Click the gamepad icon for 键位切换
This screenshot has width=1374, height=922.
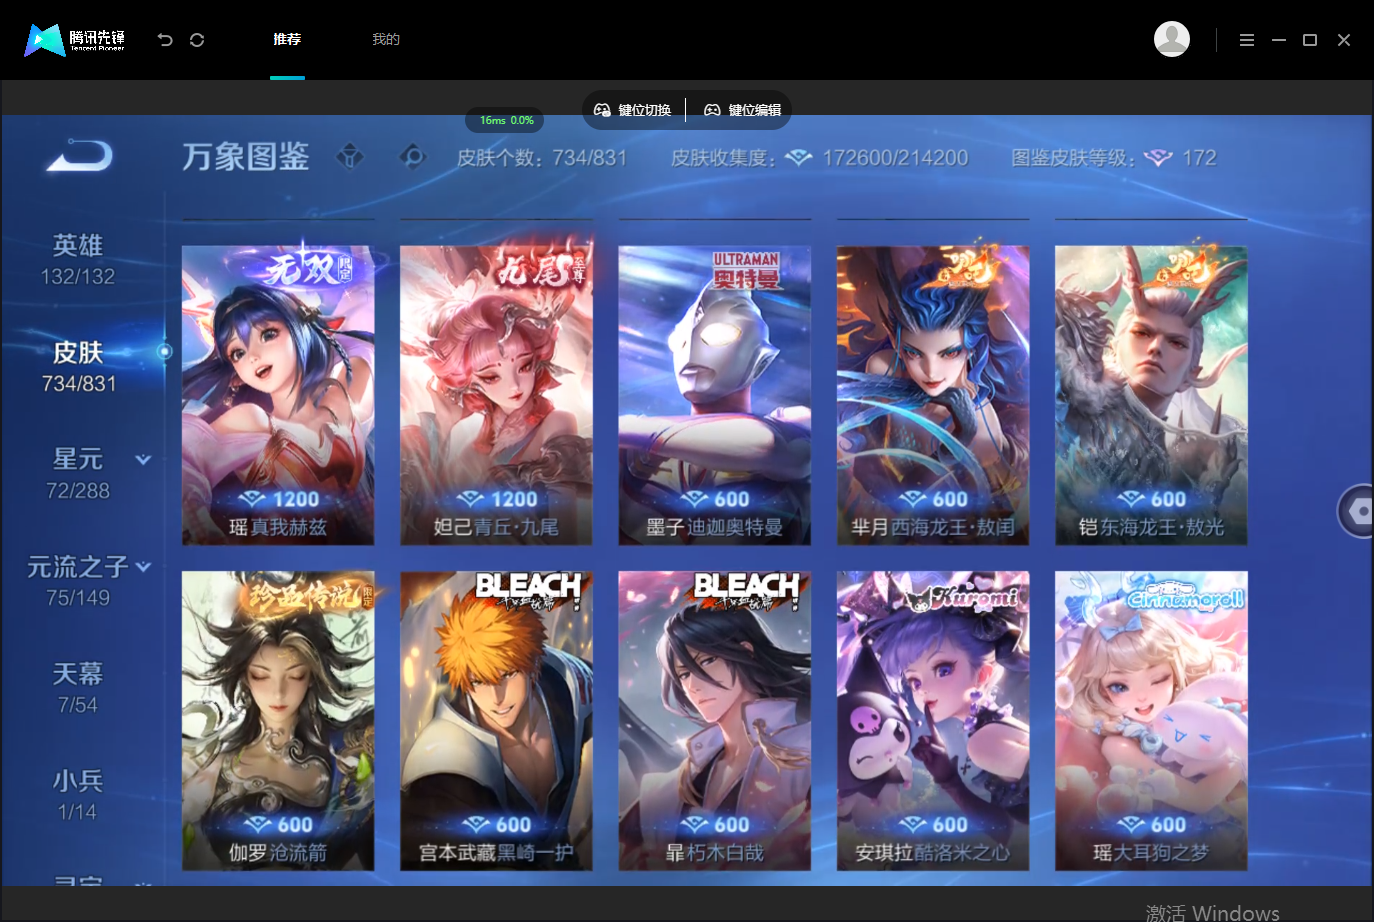(602, 110)
